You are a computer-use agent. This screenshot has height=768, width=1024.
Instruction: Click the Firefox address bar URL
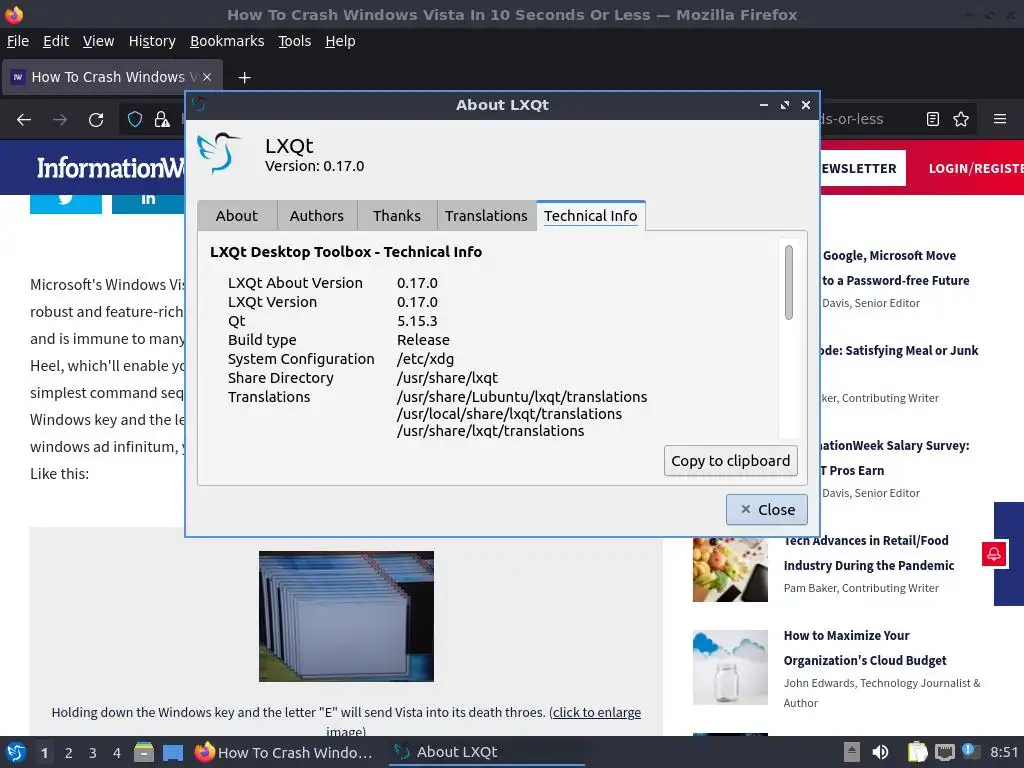coord(852,119)
